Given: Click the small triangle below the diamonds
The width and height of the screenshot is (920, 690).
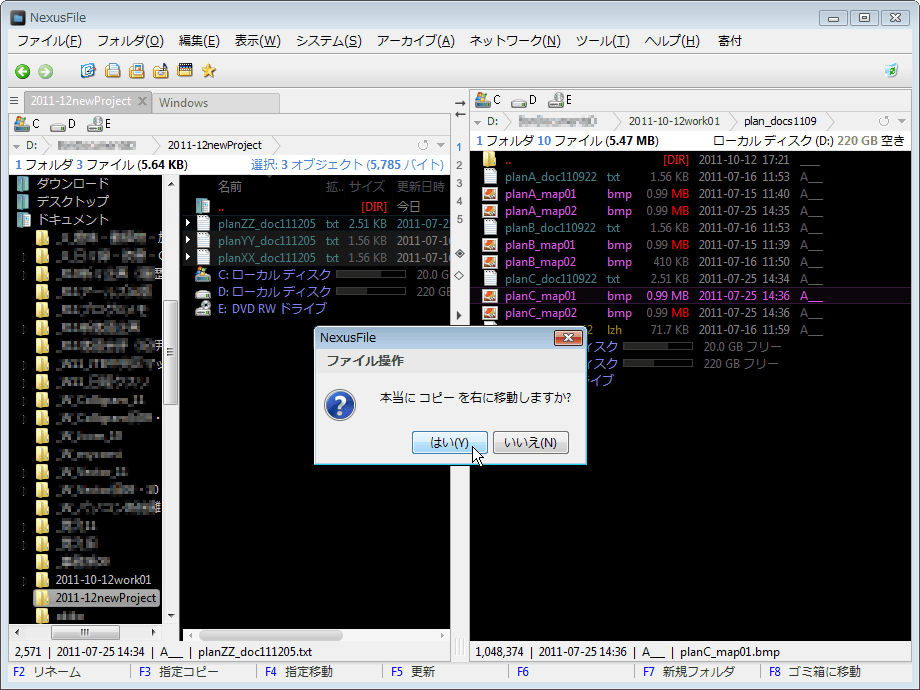Looking at the screenshot, I should (459, 315).
